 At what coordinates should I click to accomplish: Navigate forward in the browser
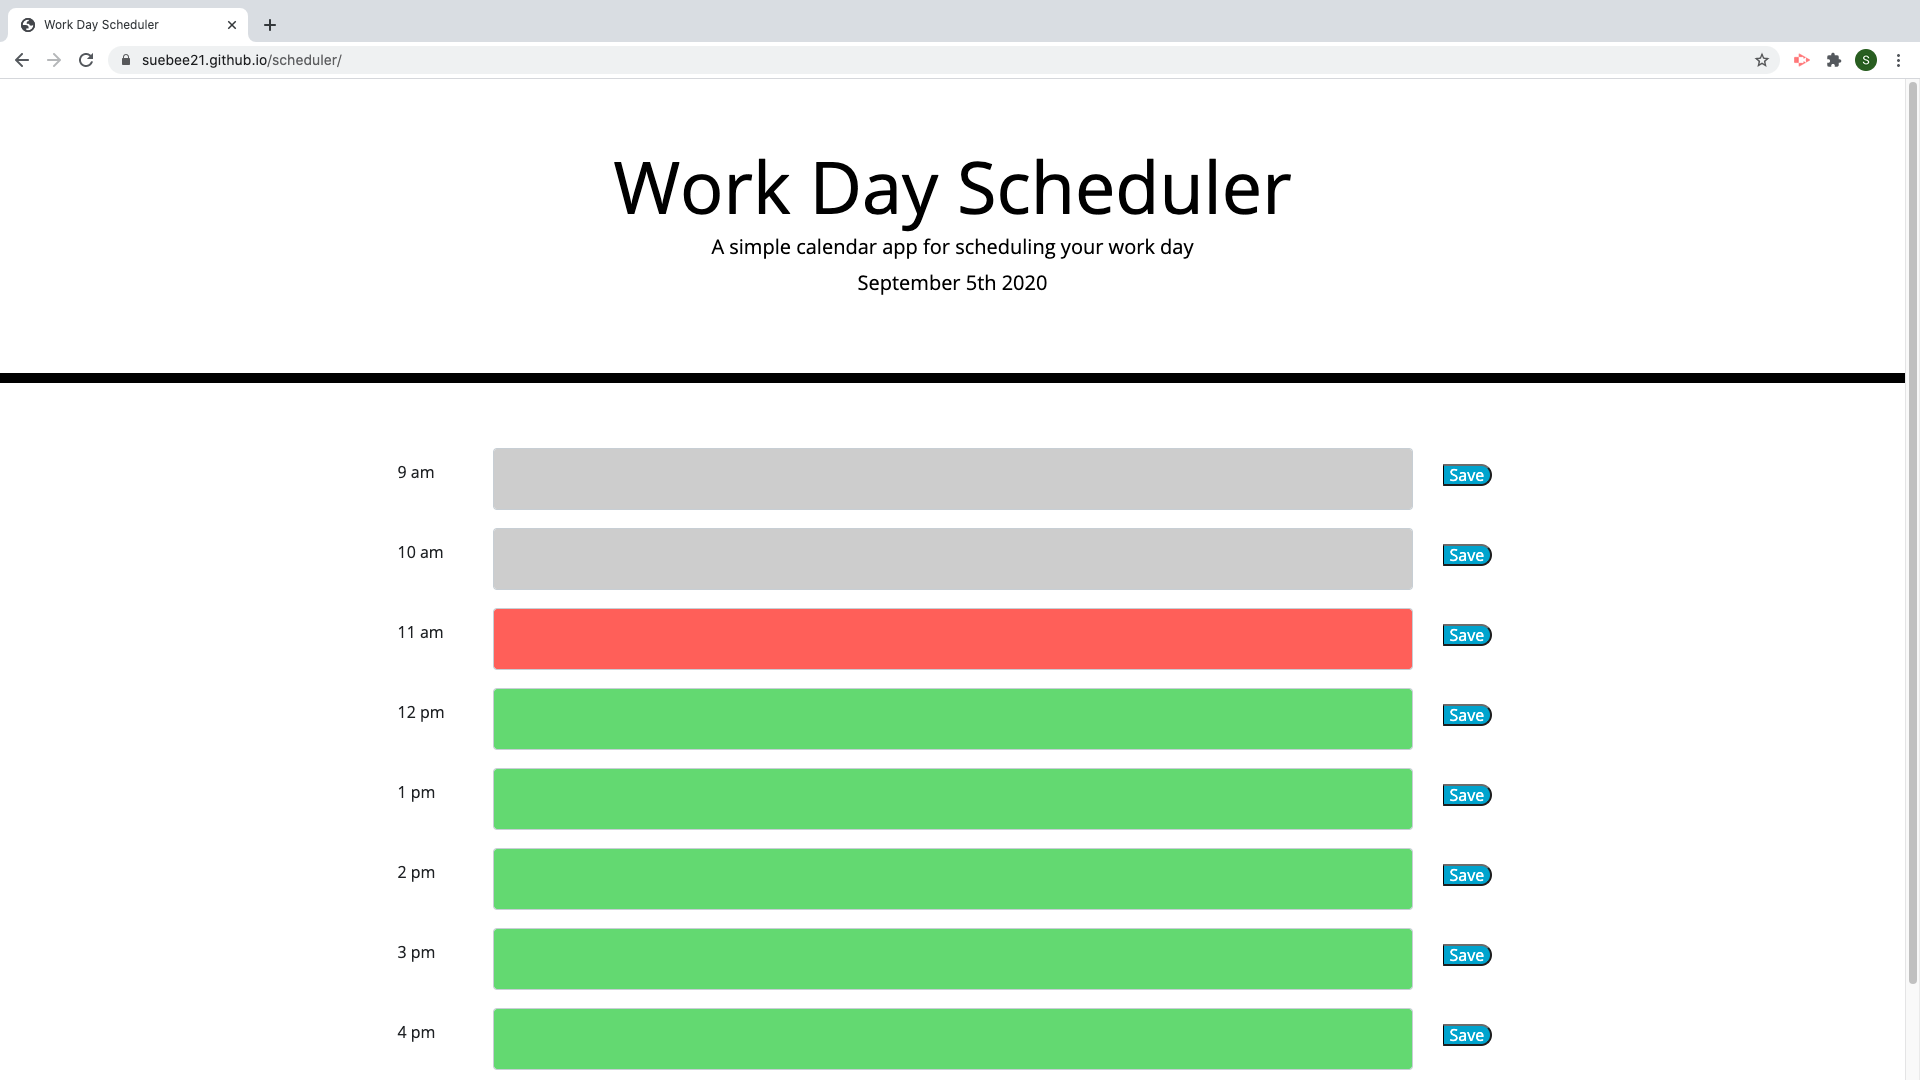[54, 60]
